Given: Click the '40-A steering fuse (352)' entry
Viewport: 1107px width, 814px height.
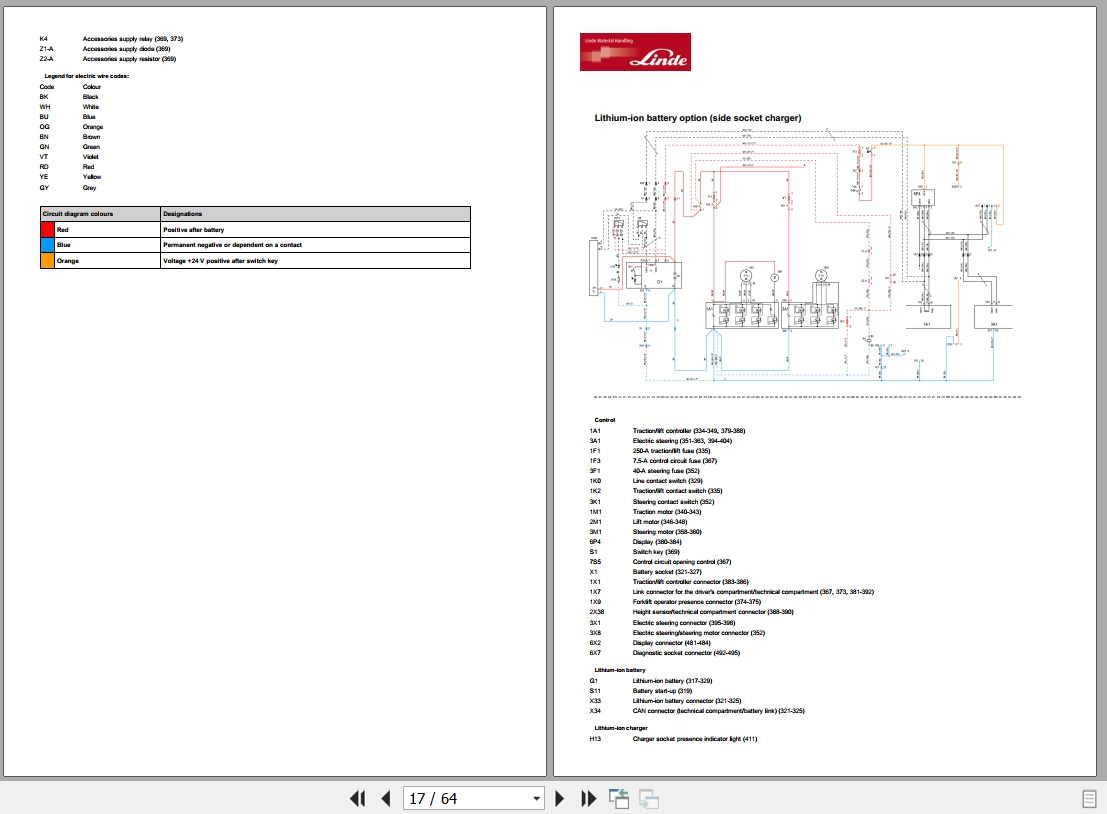Looking at the screenshot, I should tap(666, 471).
